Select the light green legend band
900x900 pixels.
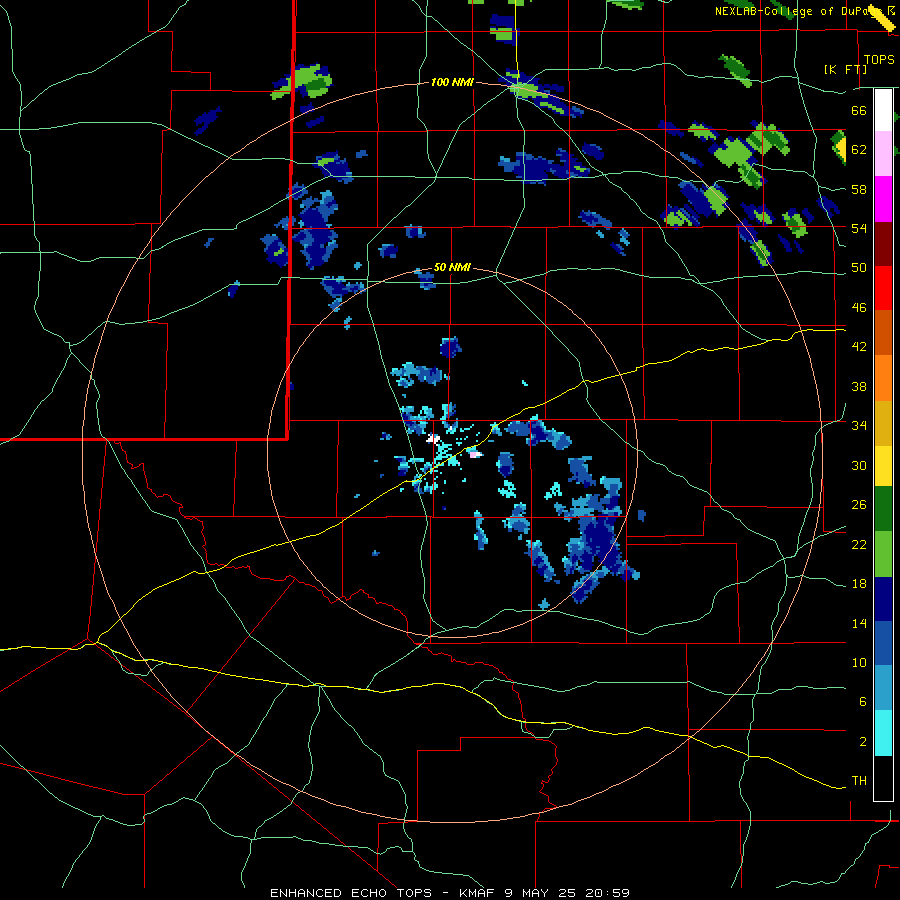[x=883, y=554]
